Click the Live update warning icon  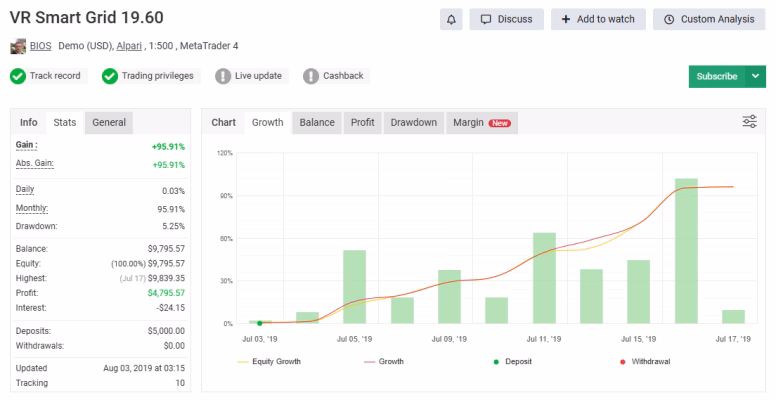coord(223,76)
